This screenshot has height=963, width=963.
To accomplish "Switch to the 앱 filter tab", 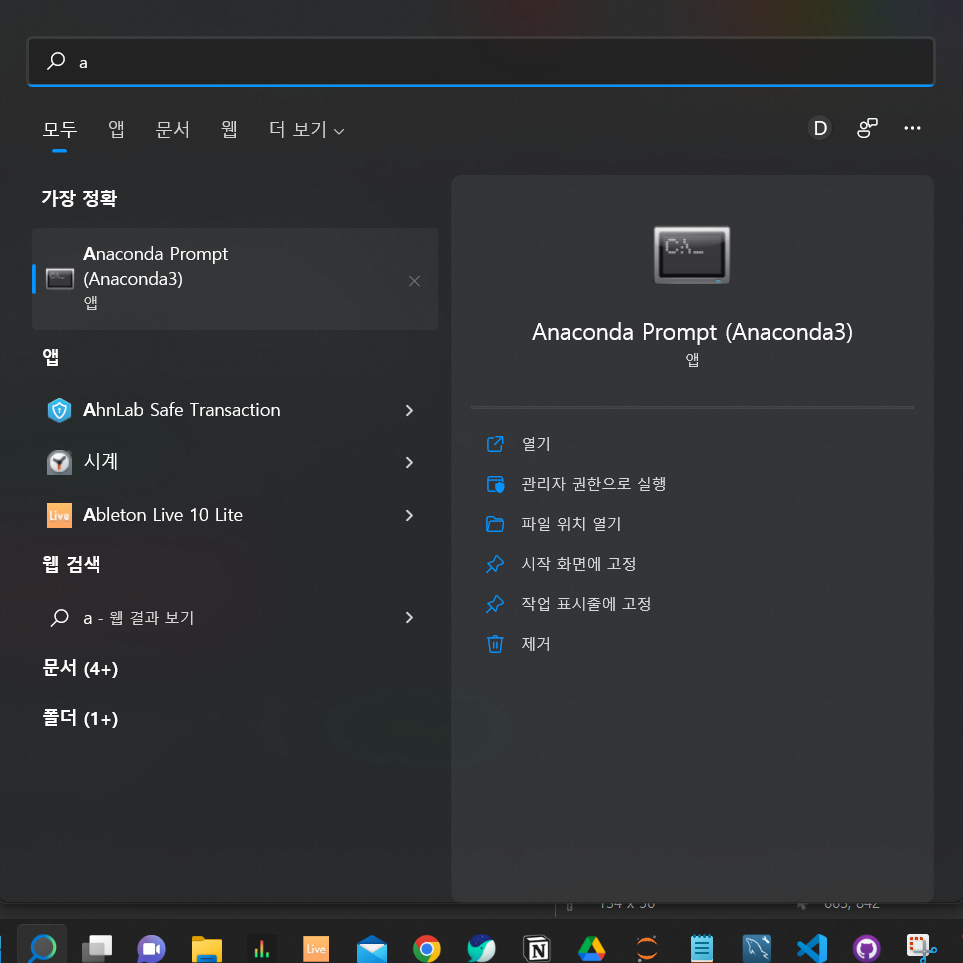I will [x=116, y=130].
